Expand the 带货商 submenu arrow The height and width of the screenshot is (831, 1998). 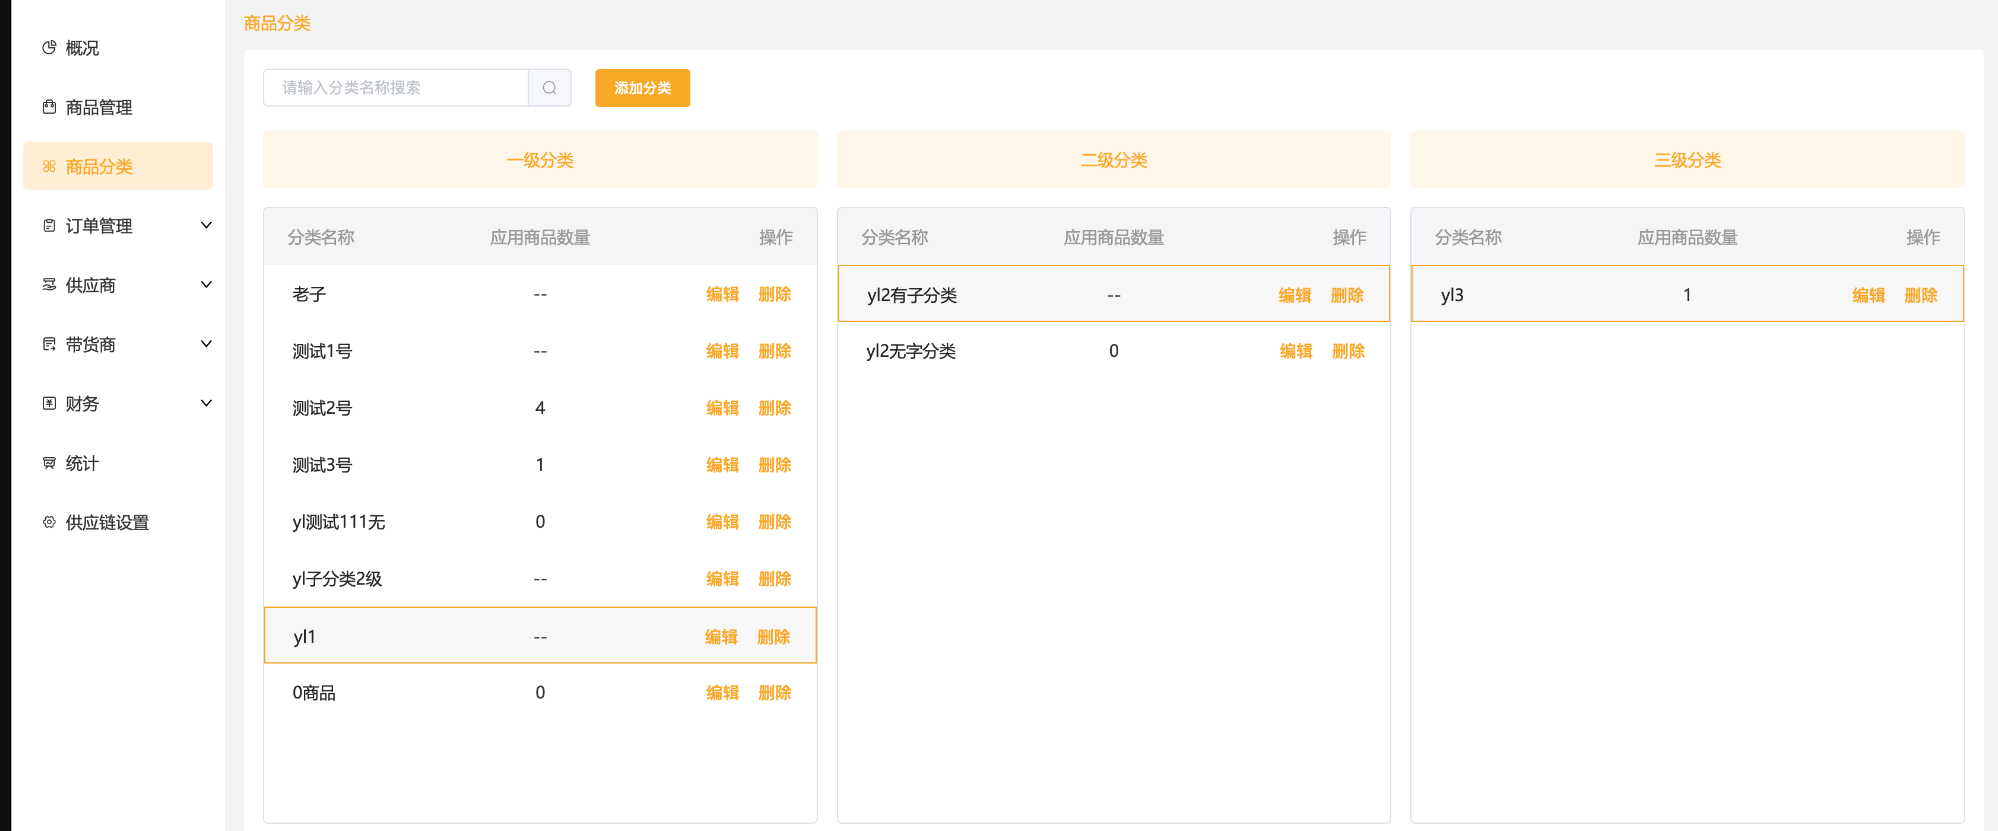tap(206, 344)
